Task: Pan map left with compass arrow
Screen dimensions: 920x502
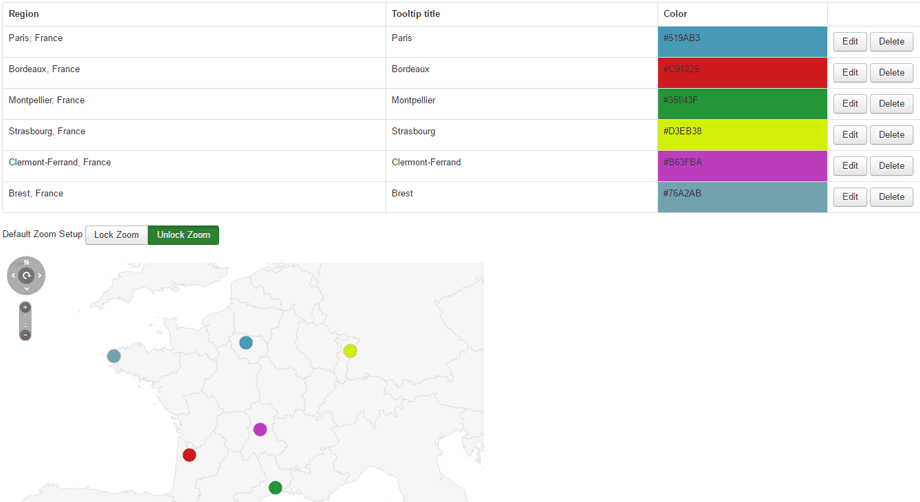Action: click(13, 276)
